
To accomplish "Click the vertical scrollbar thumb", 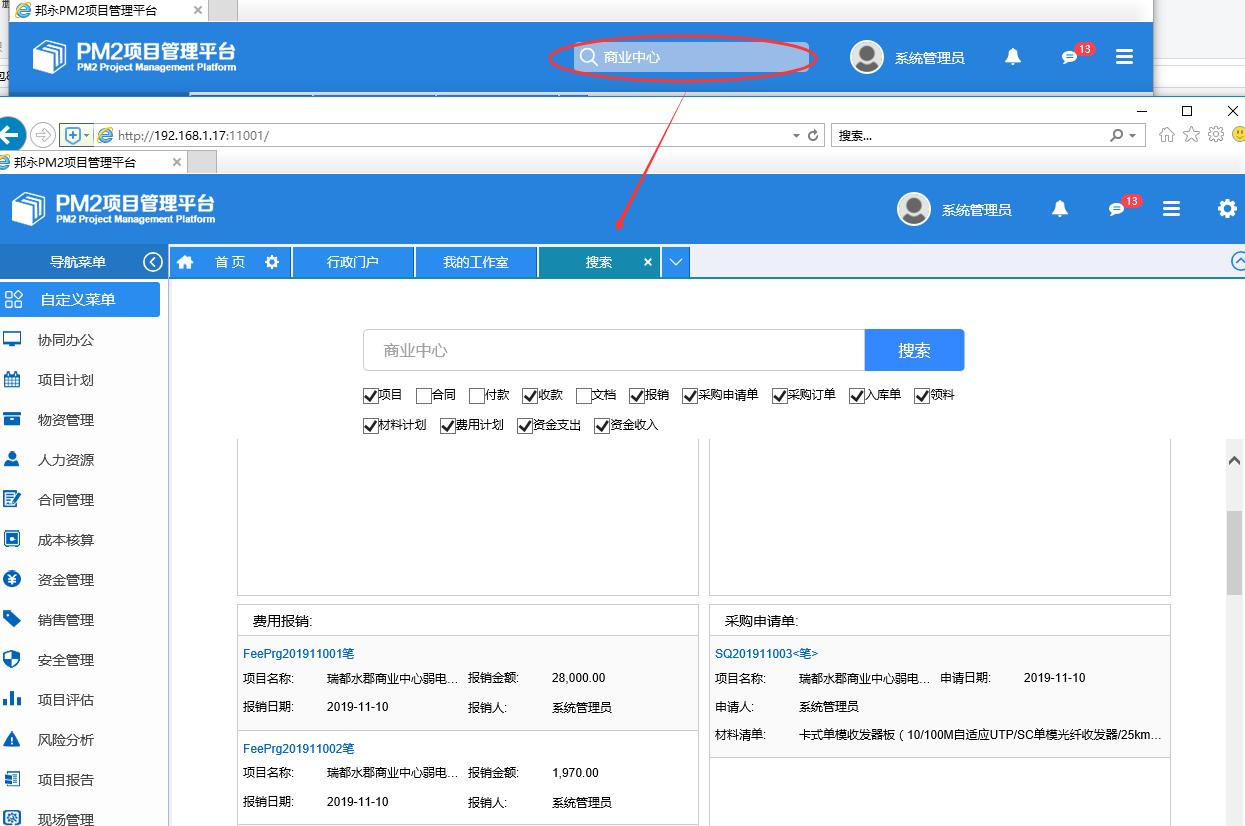I will point(1235,550).
